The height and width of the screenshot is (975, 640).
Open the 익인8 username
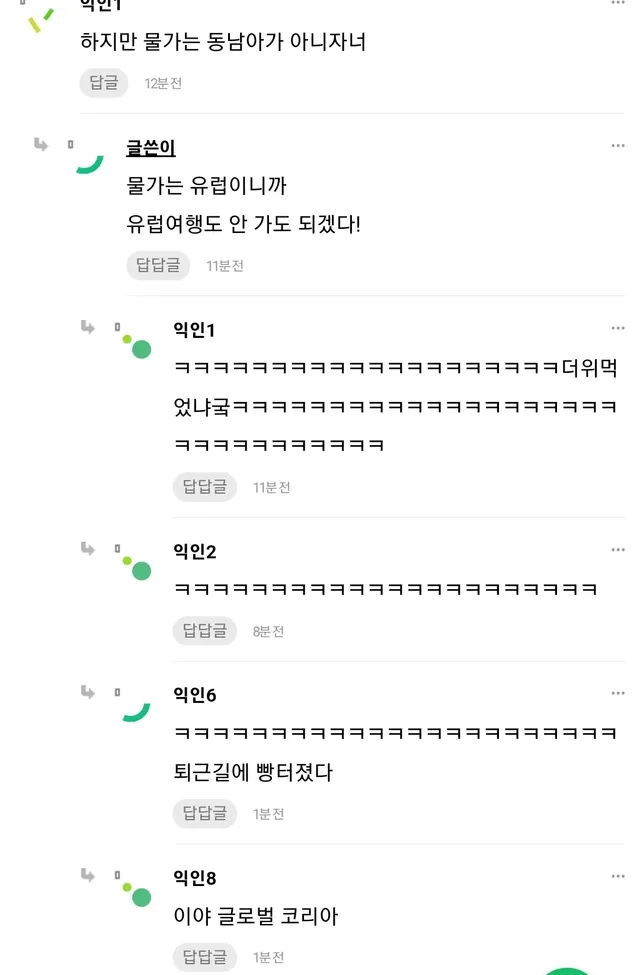click(195, 878)
